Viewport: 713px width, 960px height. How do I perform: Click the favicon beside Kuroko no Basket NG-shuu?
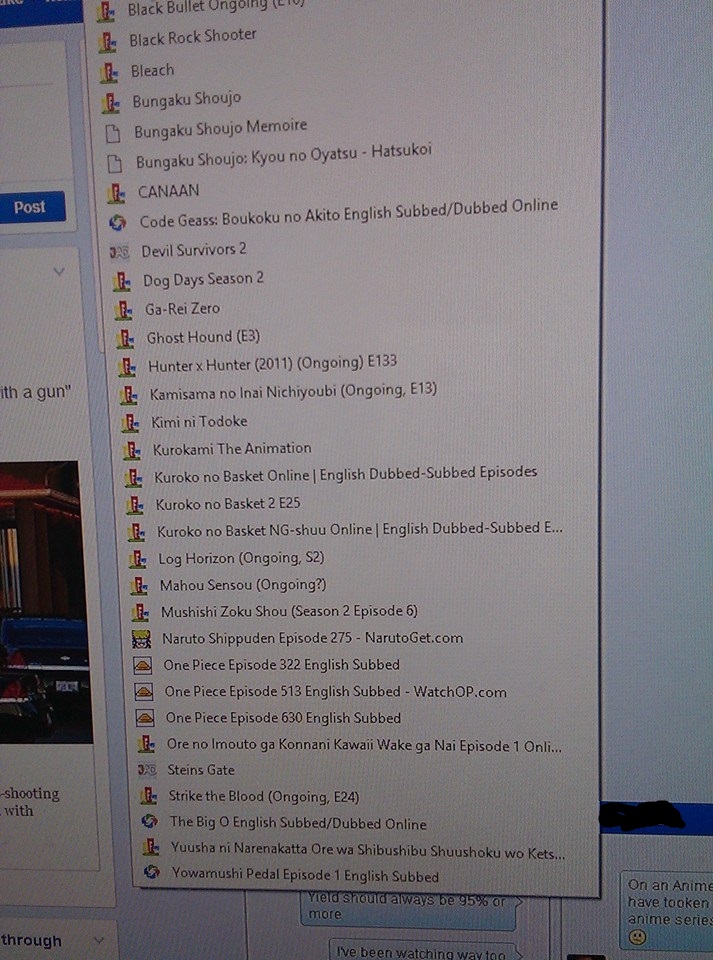pos(136,532)
